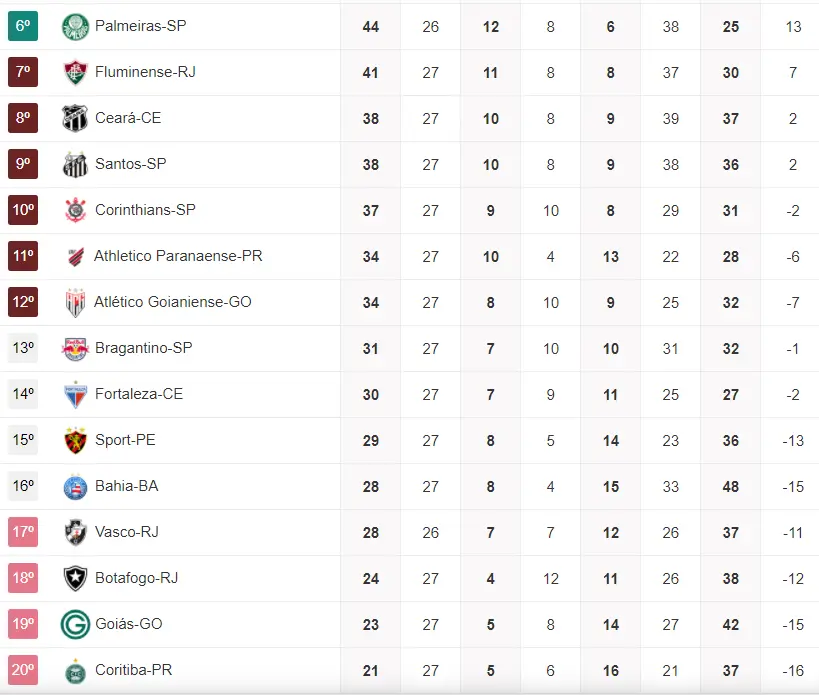Click the Bragantino Red Bull crest icon
The image size is (819, 695).
(75, 348)
